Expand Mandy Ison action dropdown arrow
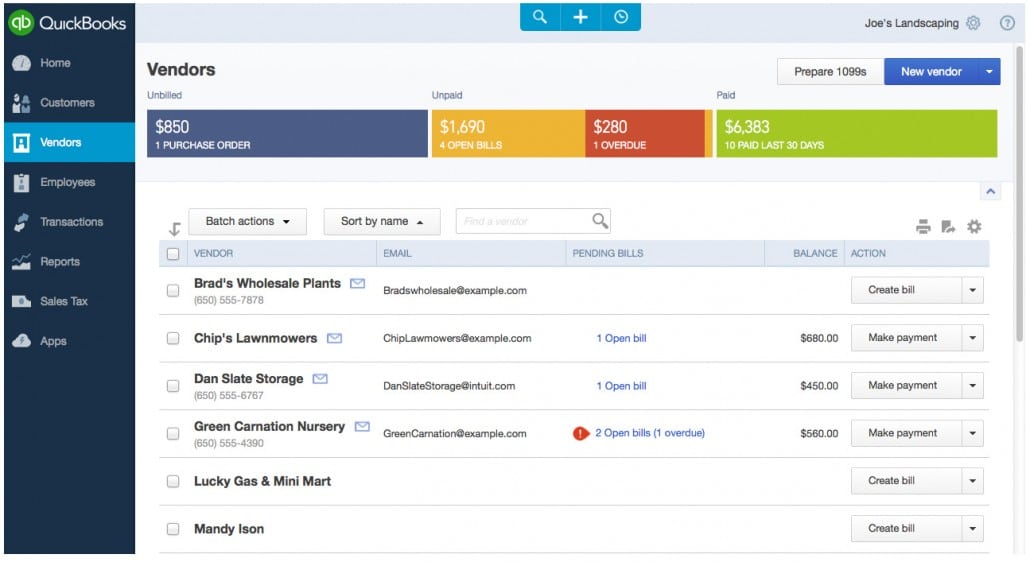The height and width of the screenshot is (562, 1030). [x=973, y=529]
